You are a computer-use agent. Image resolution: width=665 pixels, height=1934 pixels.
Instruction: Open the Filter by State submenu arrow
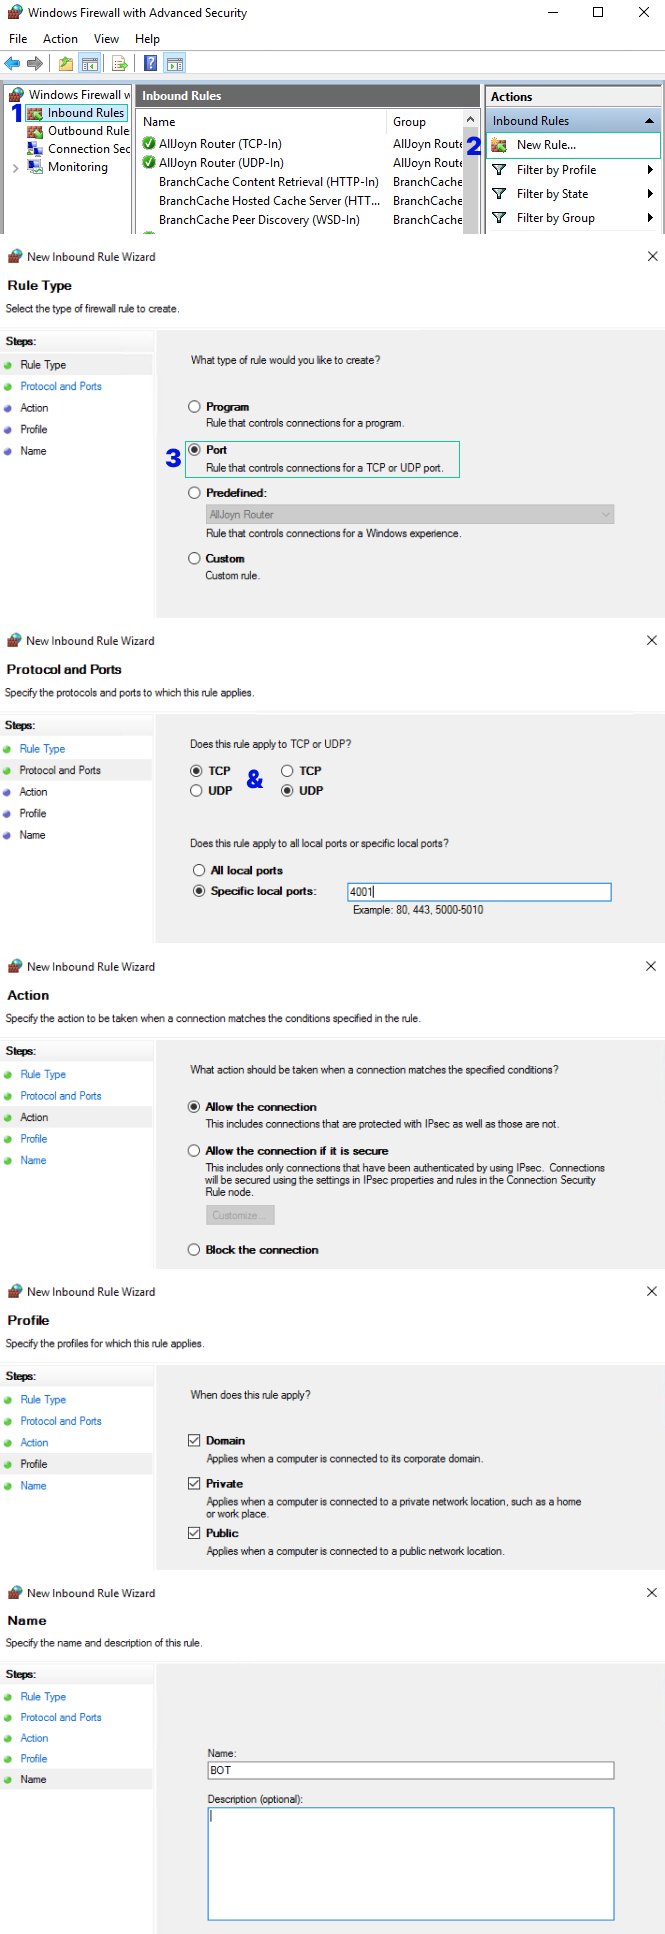(x=650, y=194)
